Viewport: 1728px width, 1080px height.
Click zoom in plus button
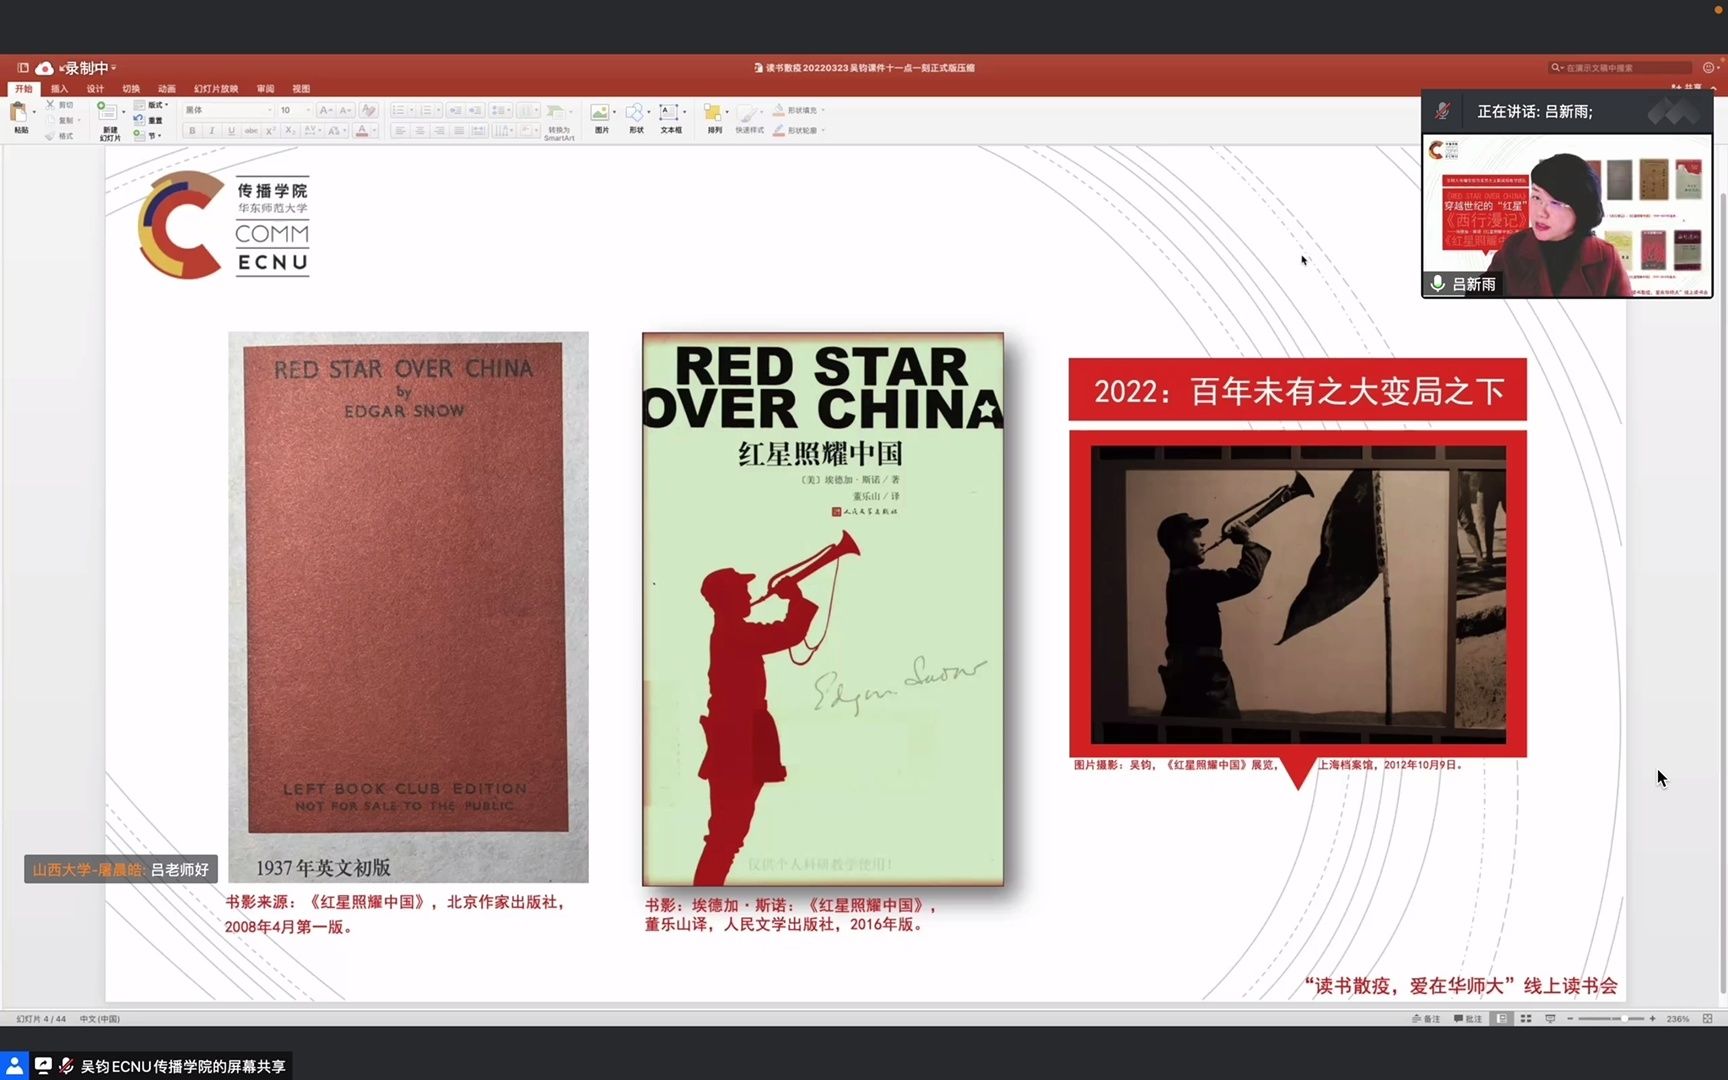tap(1652, 1018)
